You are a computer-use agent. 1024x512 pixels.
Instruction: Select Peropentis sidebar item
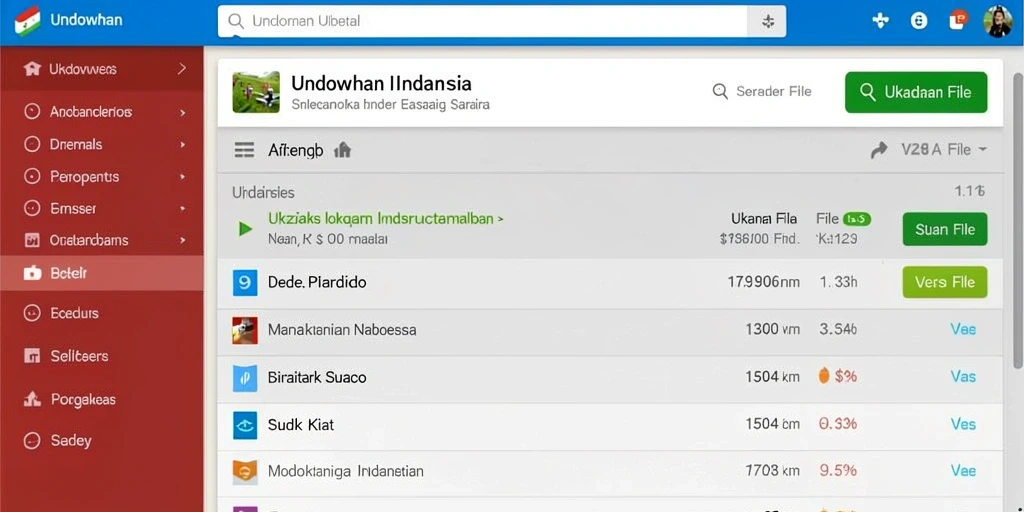[102, 177]
